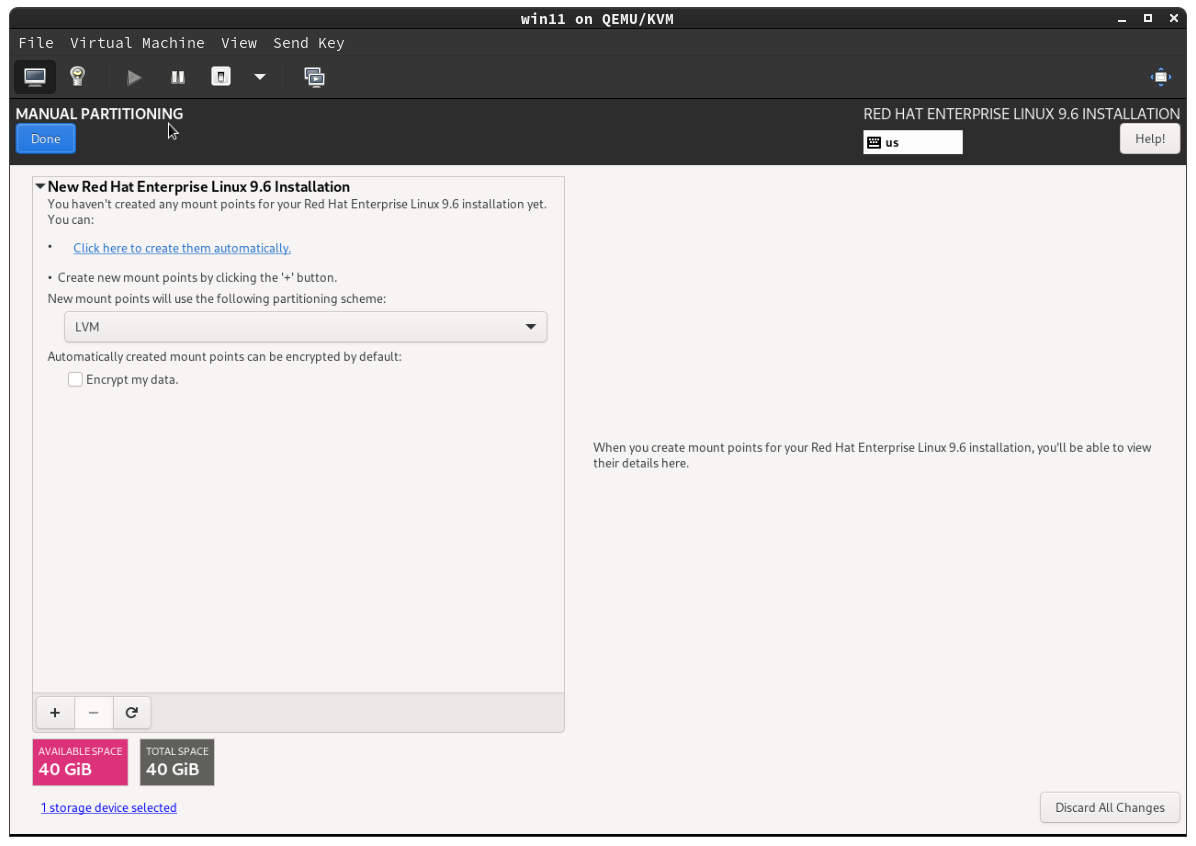Open the Send Key menu
The image size is (1196, 846).
tap(309, 43)
